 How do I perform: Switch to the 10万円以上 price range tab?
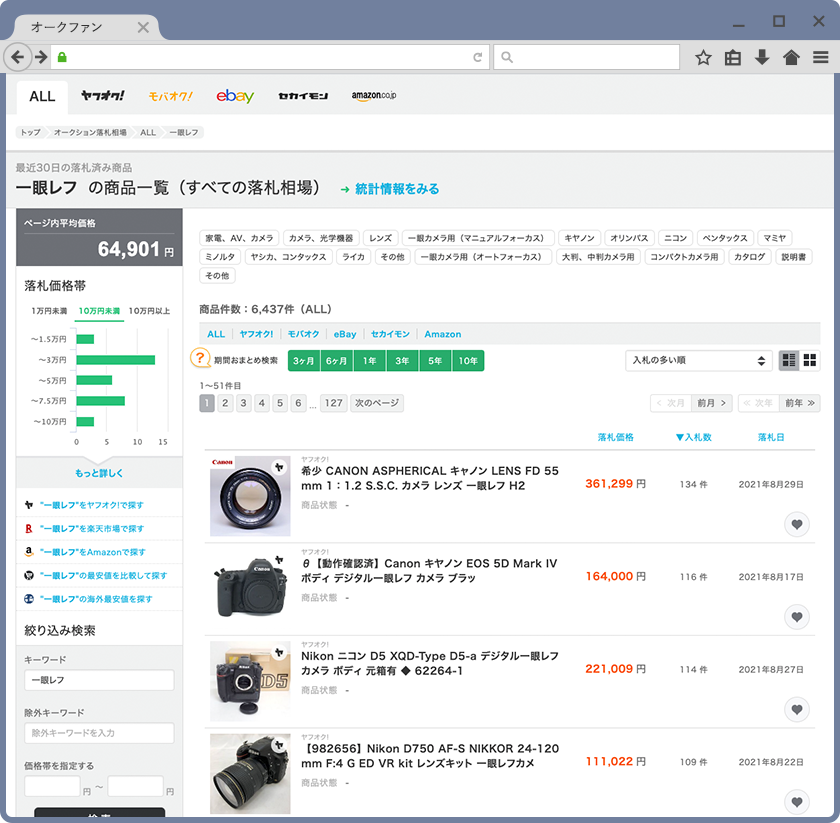click(149, 311)
